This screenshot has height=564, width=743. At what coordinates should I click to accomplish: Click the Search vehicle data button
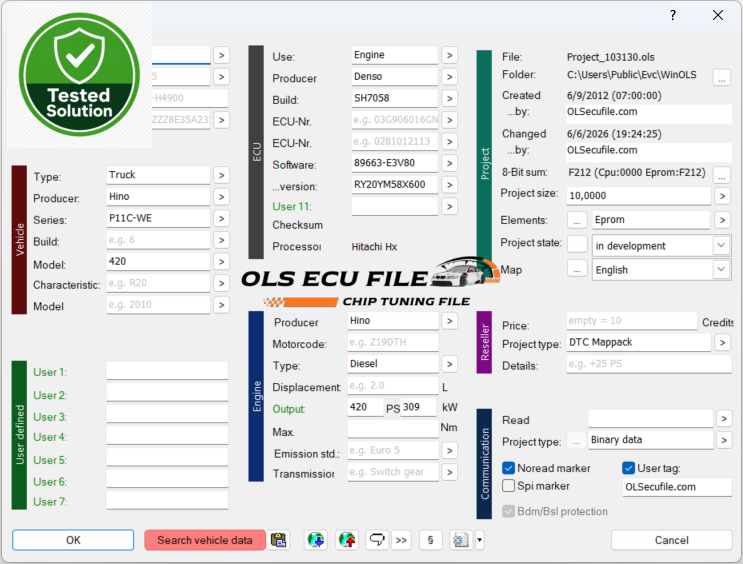(205, 540)
